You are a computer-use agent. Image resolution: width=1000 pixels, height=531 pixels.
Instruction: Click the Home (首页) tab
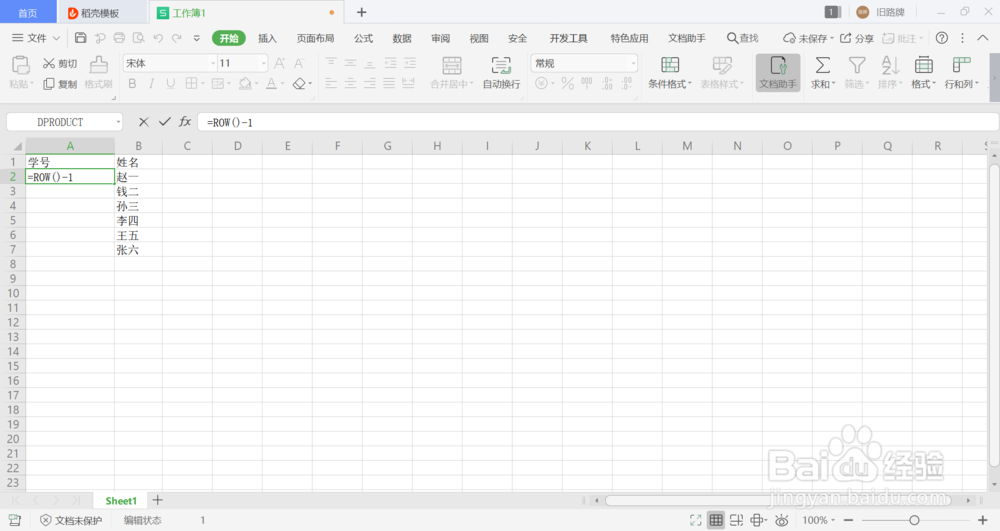(27, 13)
